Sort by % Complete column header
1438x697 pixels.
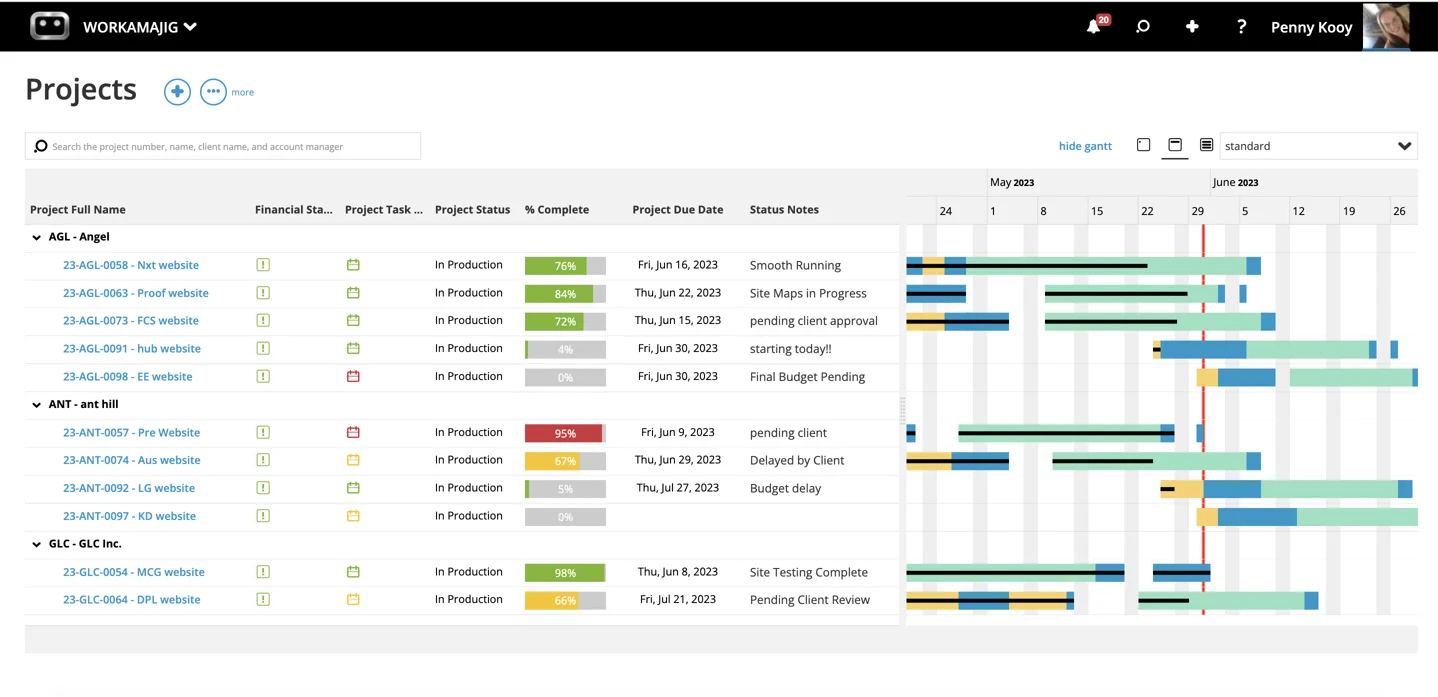(557, 210)
